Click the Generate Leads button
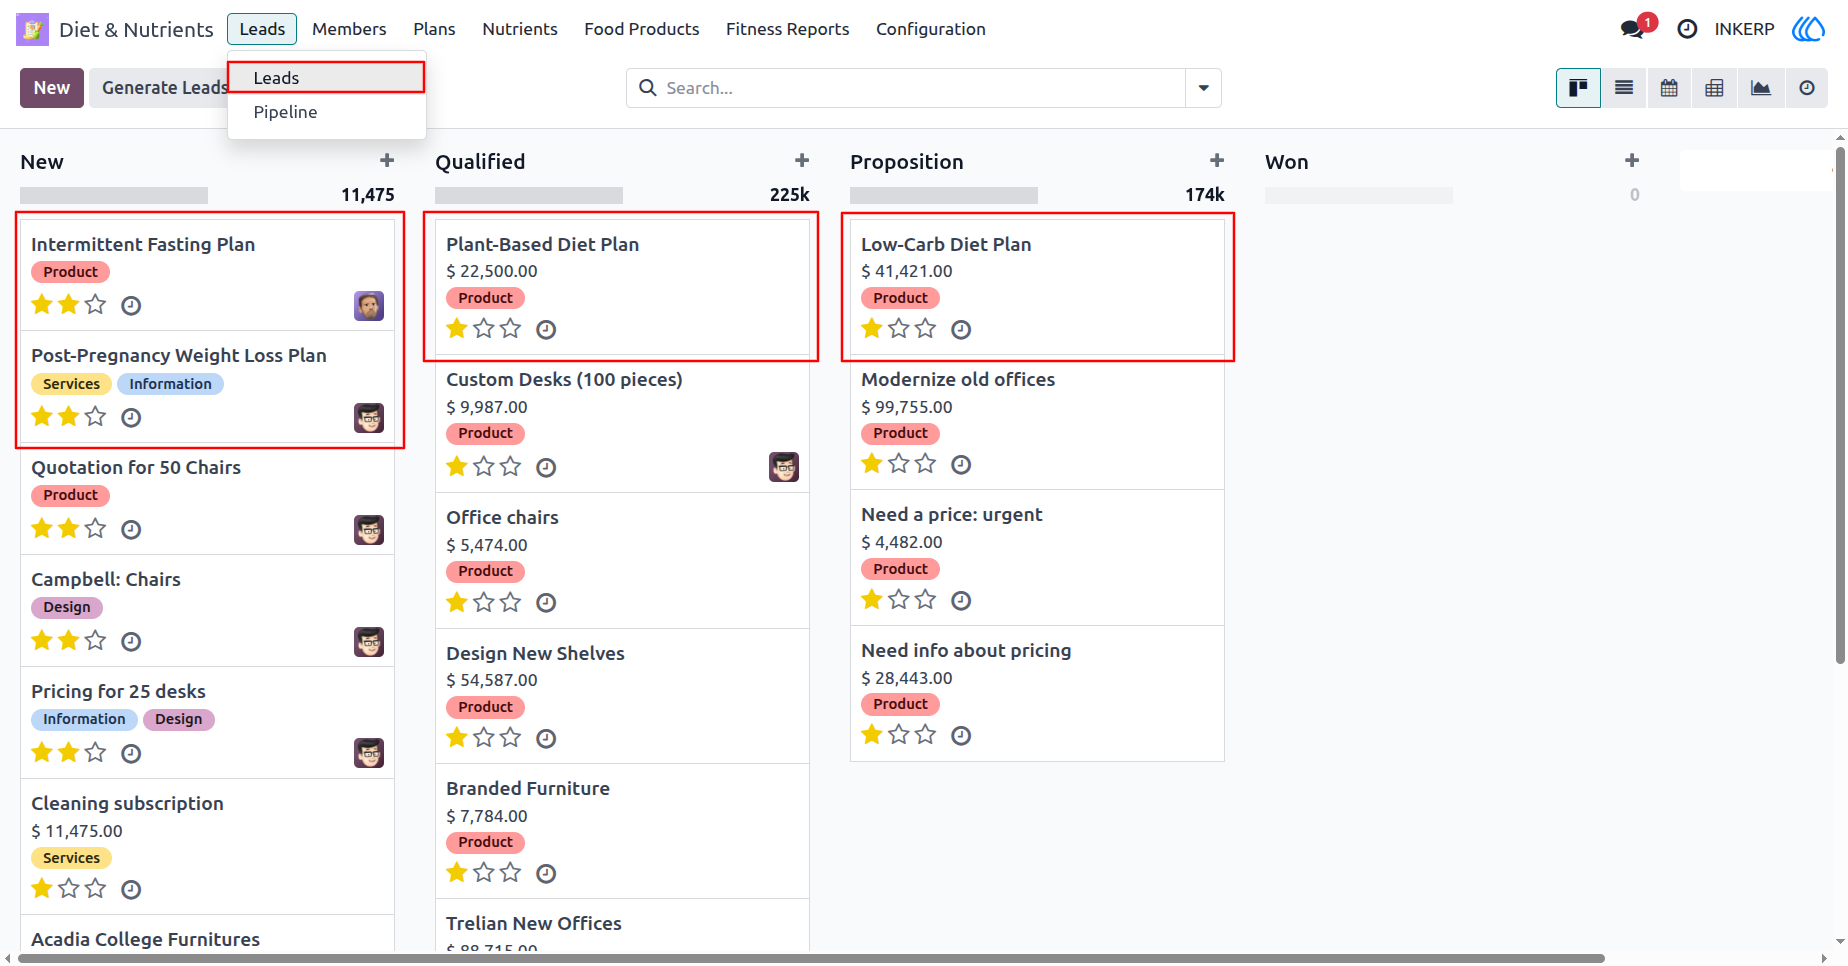This screenshot has width=1848, height=966. (x=164, y=88)
